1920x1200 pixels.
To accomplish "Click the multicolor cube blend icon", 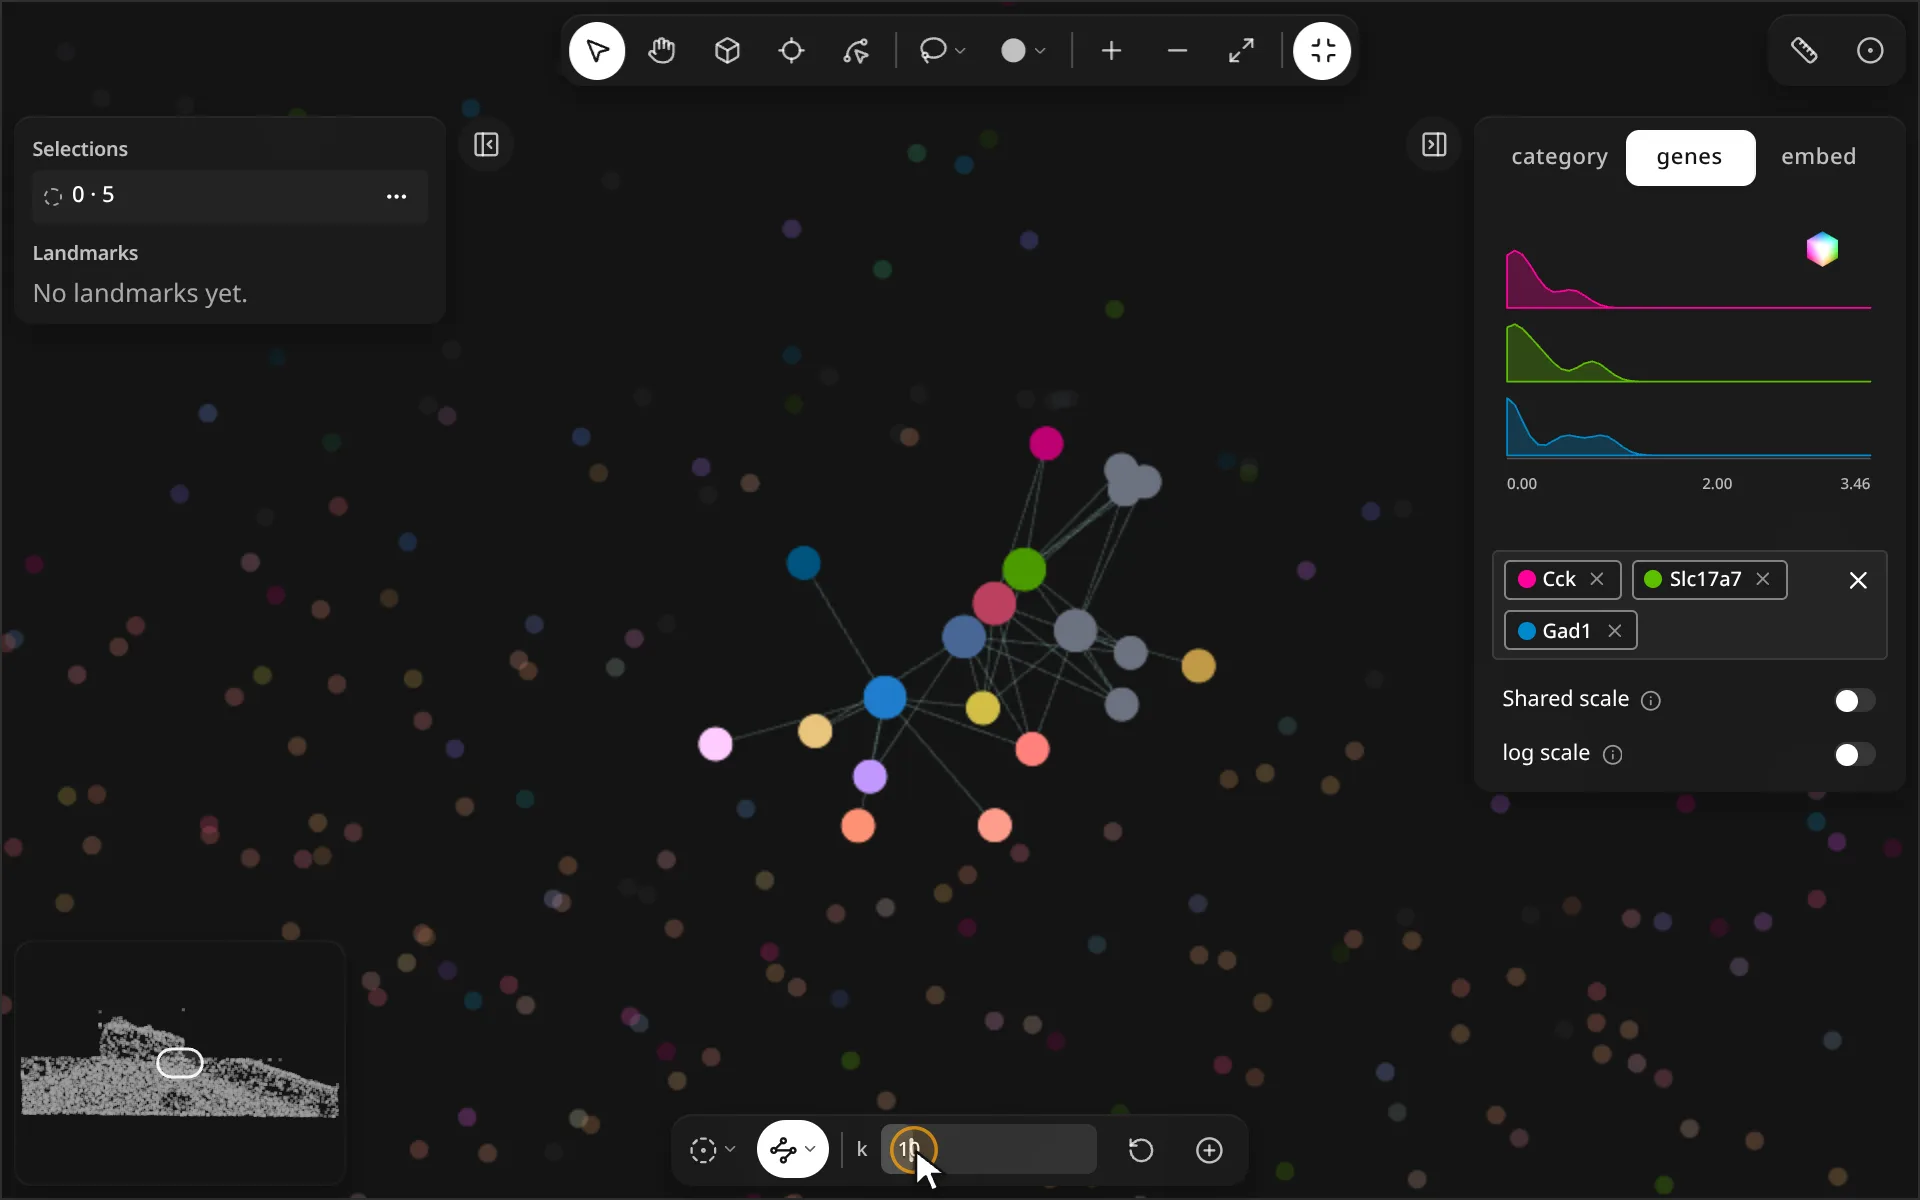I will pos(1822,249).
